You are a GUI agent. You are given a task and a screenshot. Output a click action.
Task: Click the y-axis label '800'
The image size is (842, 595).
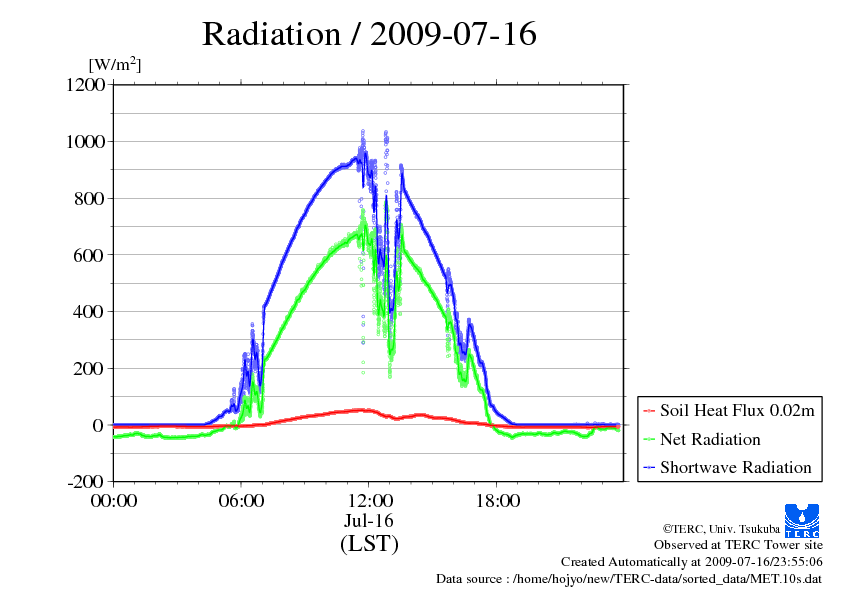tap(89, 199)
